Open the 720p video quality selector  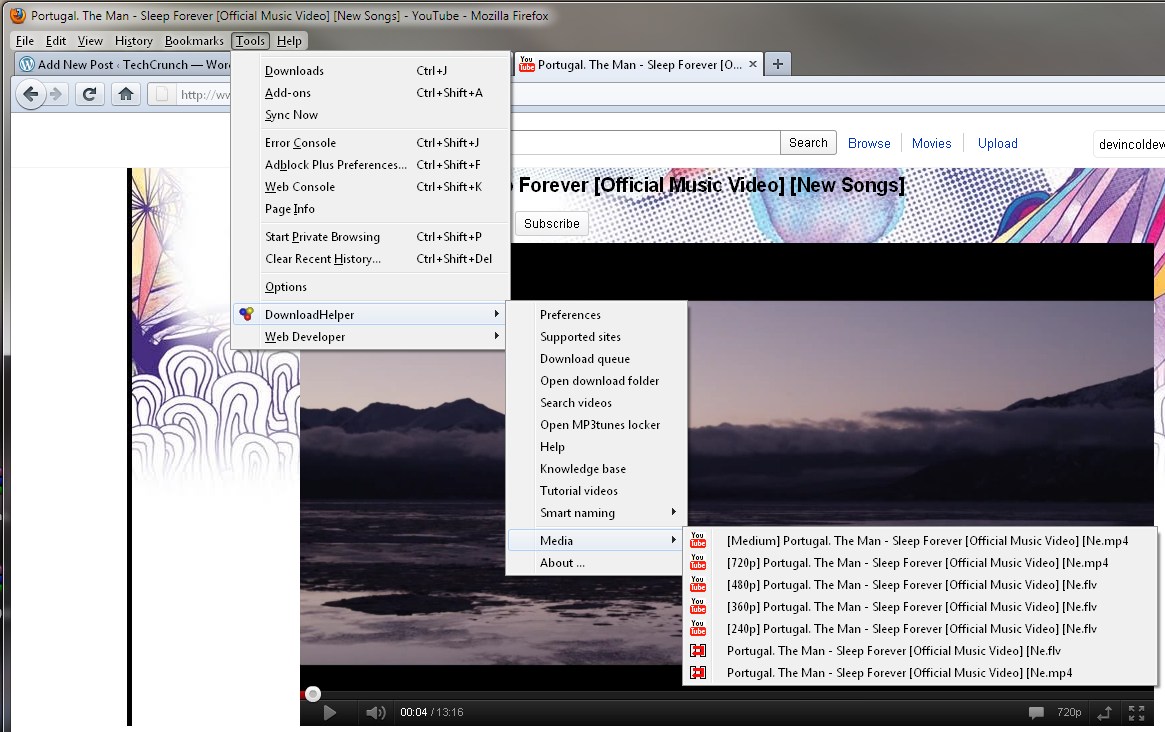tap(1069, 712)
